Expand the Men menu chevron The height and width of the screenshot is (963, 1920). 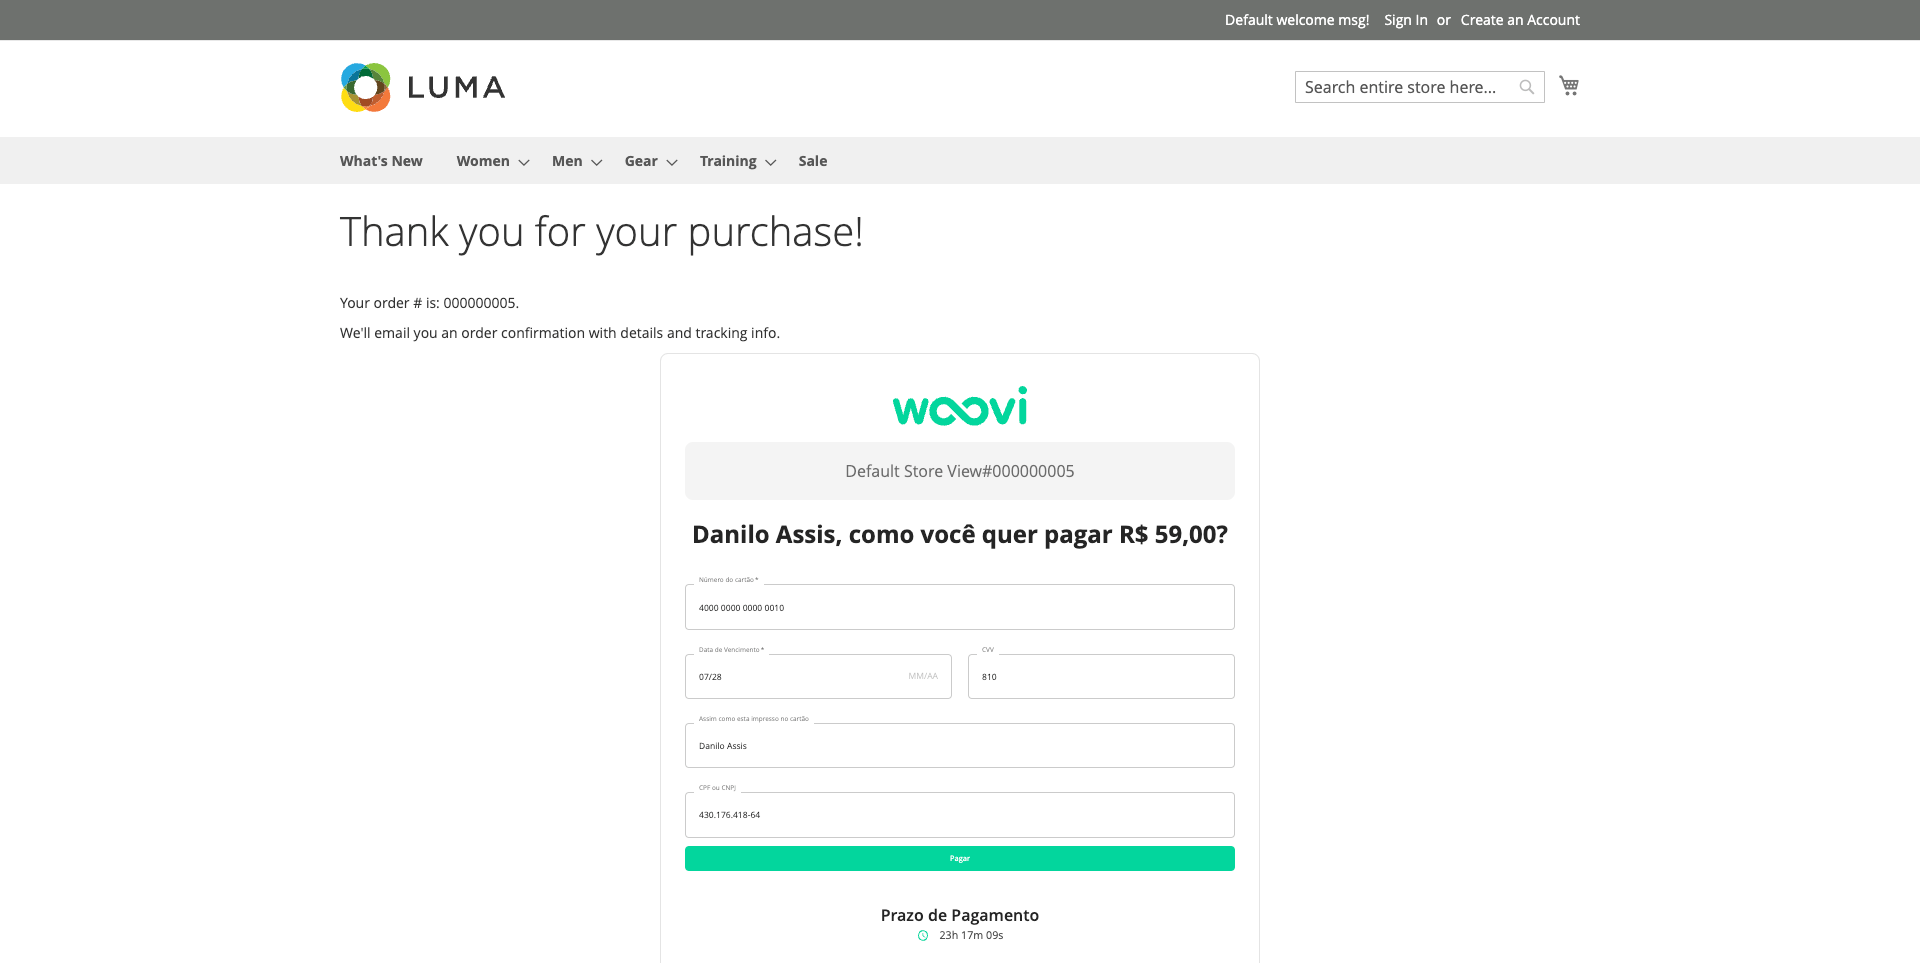click(597, 162)
